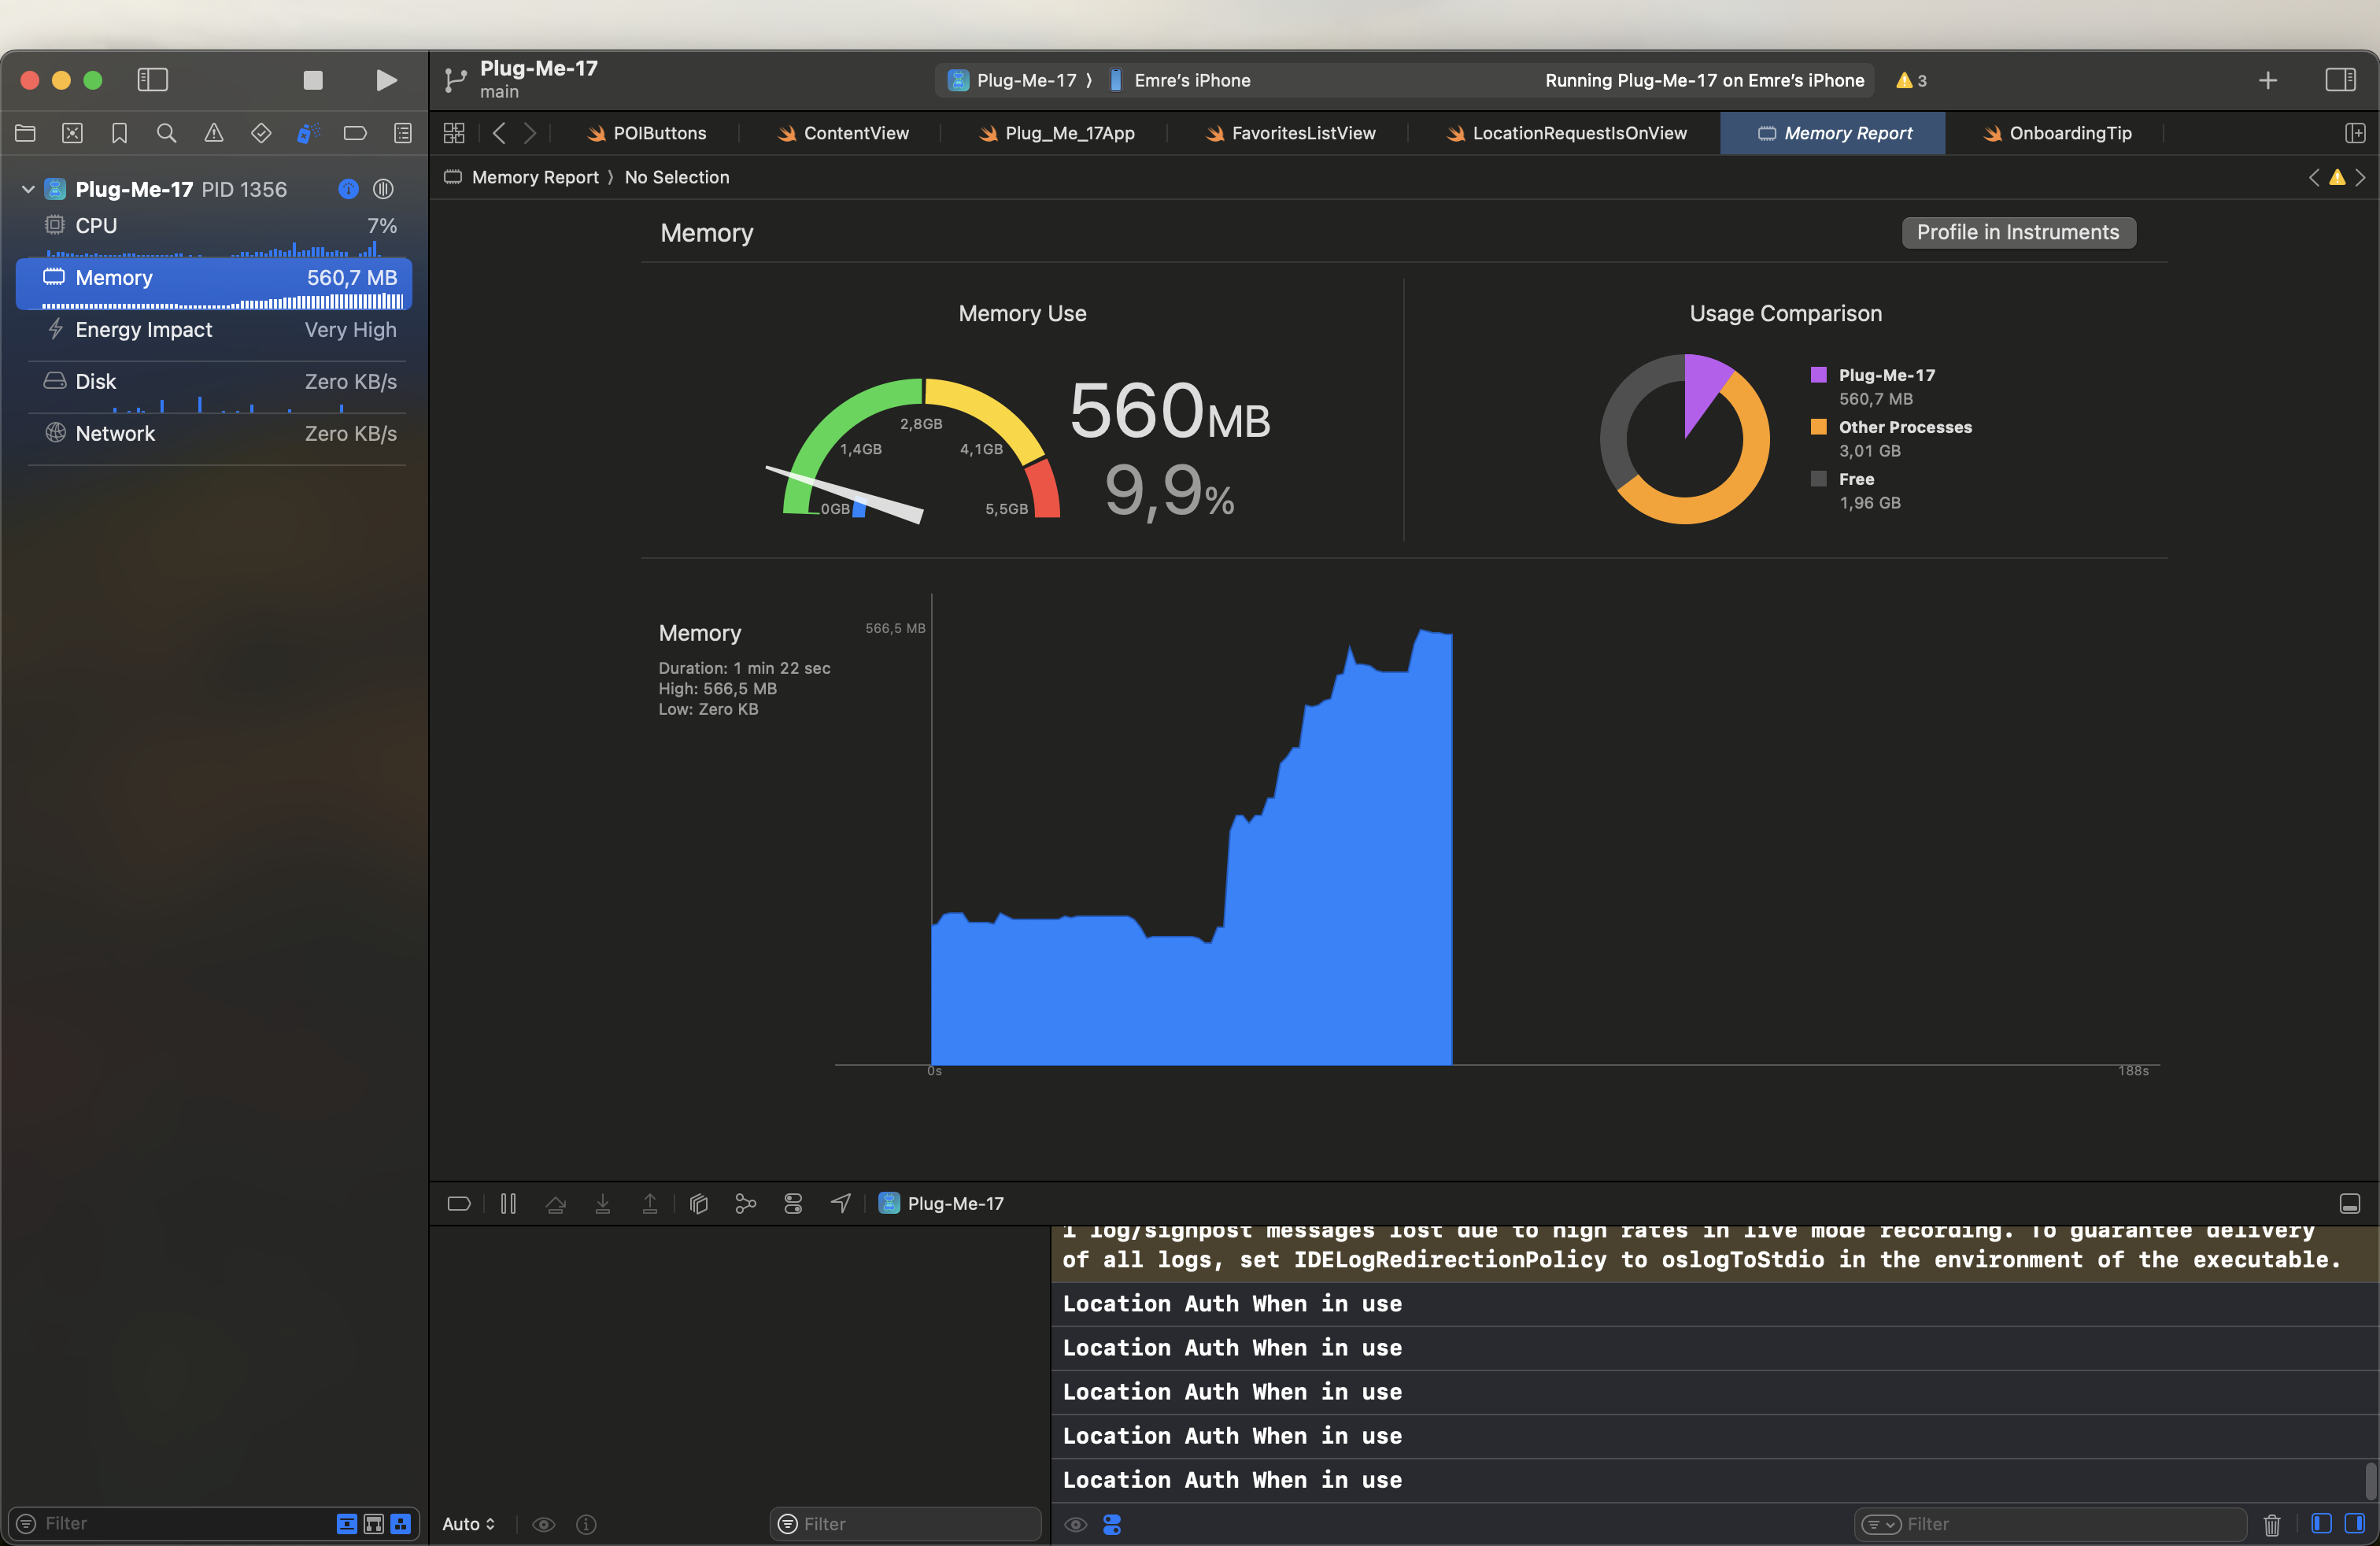Open the bookmark navigator
Image resolution: width=2380 pixels, height=1546 pixels.
[x=119, y=133]
